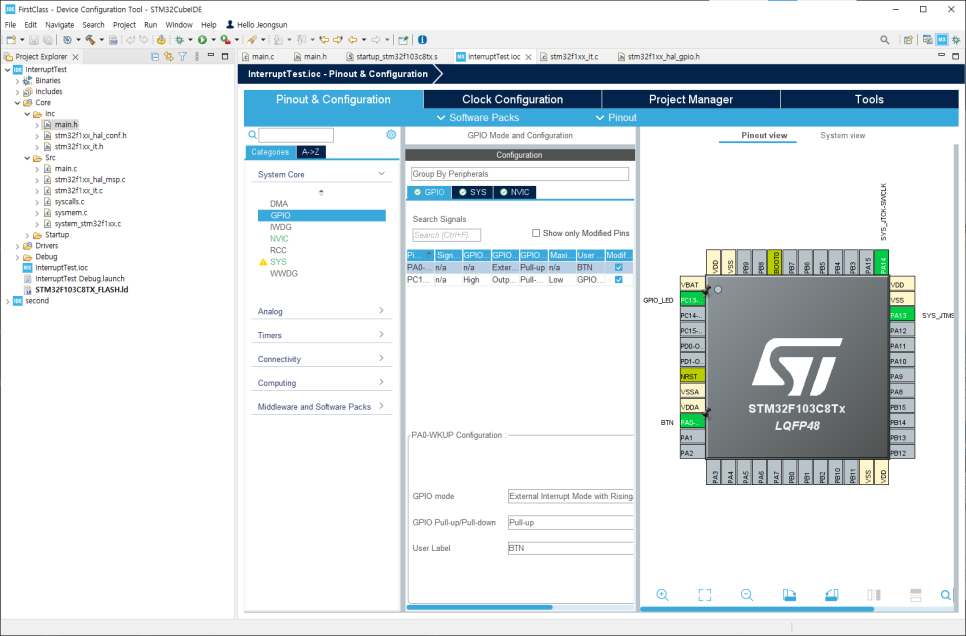
Task: Toggle Modified checkbox for PA0 row
Action: pos(619,267)
